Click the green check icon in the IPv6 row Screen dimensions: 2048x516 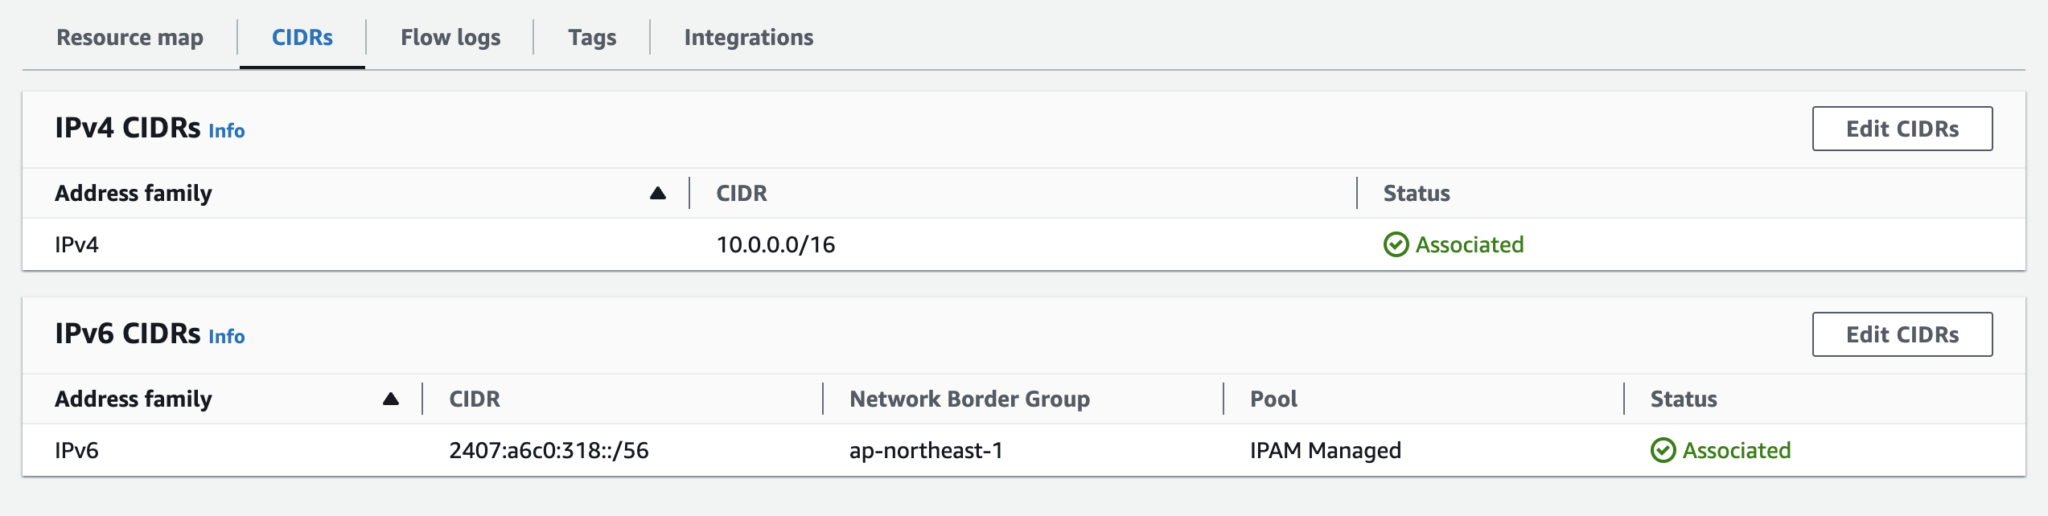coord(1663,451)
